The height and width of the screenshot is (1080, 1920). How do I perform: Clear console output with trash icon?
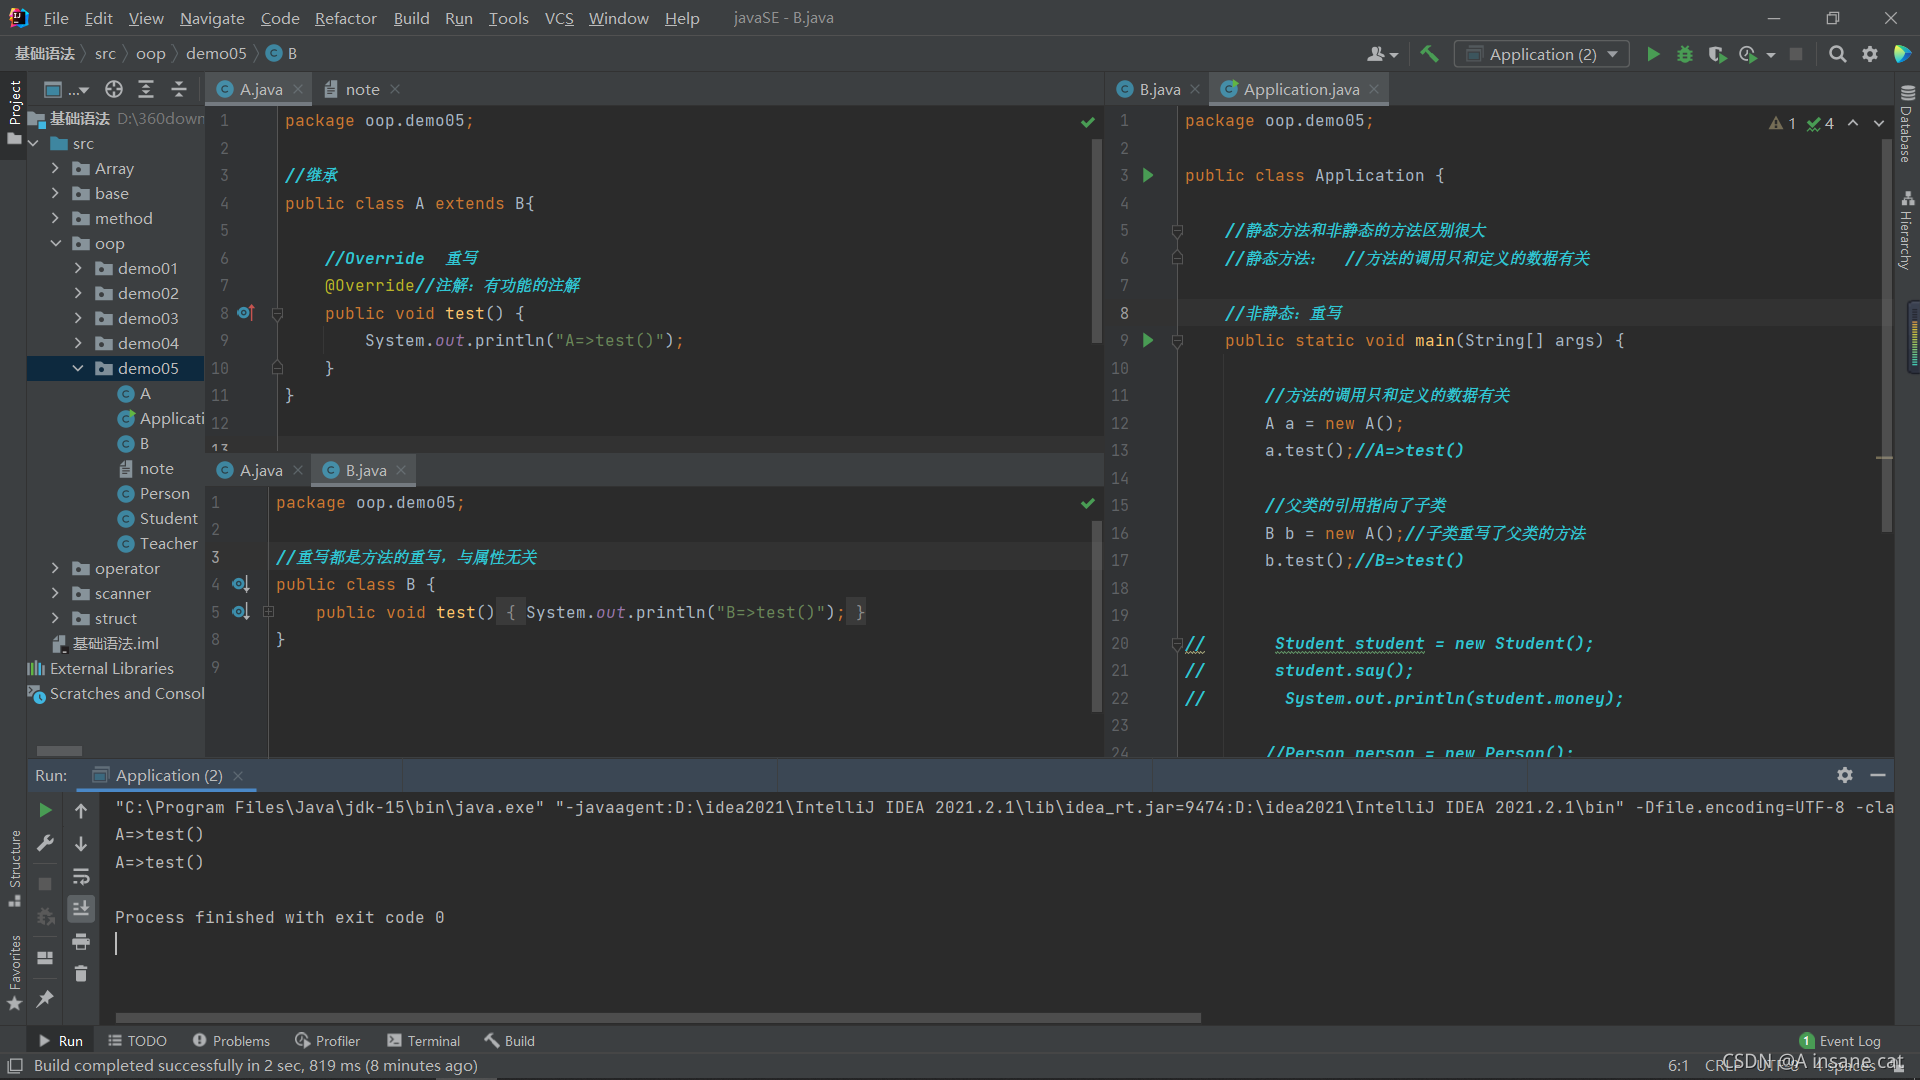click(x=81, y=973)
